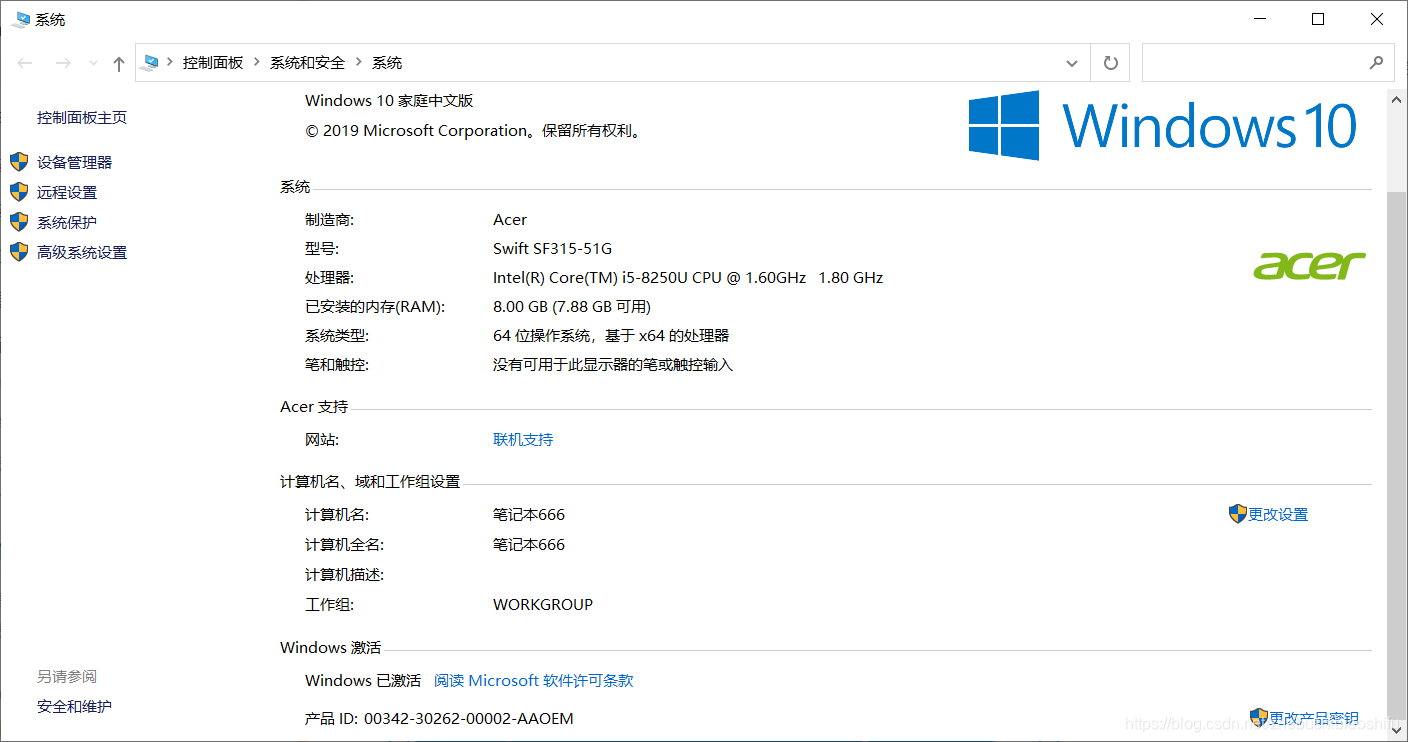Click Windows 已激活 status text
1408x742 pixels.
coord(363,680)
